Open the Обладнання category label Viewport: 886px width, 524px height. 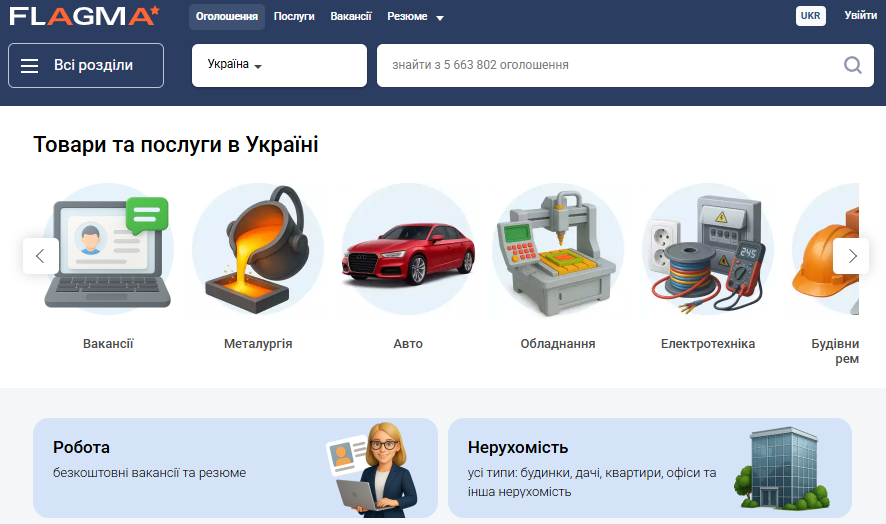[x=558, y=344]
